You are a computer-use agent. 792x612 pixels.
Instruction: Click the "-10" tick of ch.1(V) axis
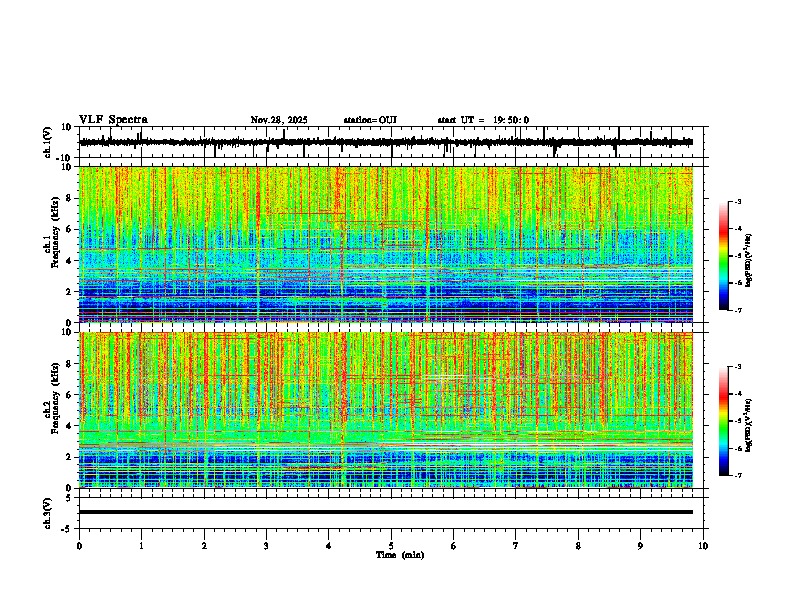coord(65,158)
